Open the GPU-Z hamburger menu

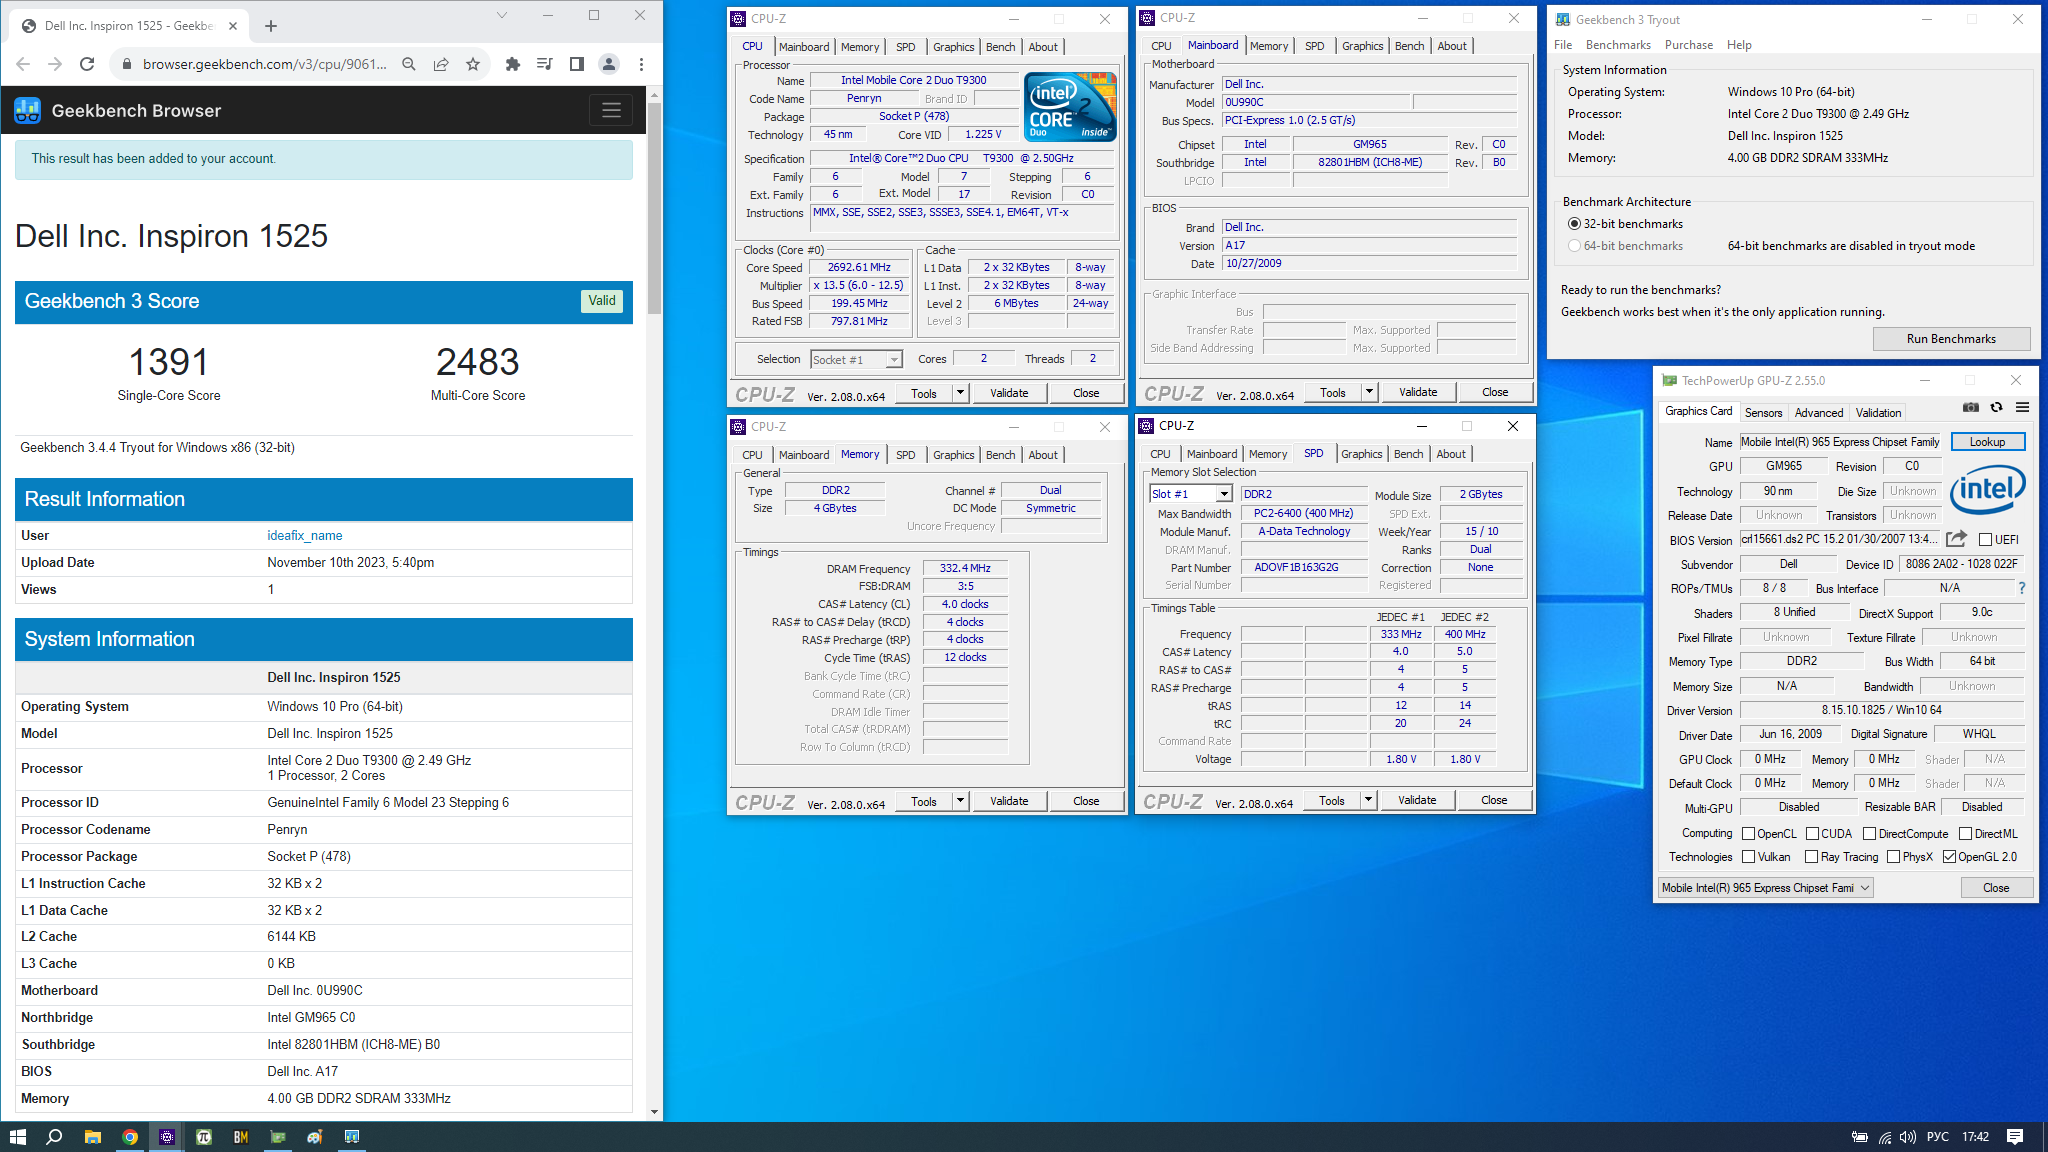(2022, 408)
